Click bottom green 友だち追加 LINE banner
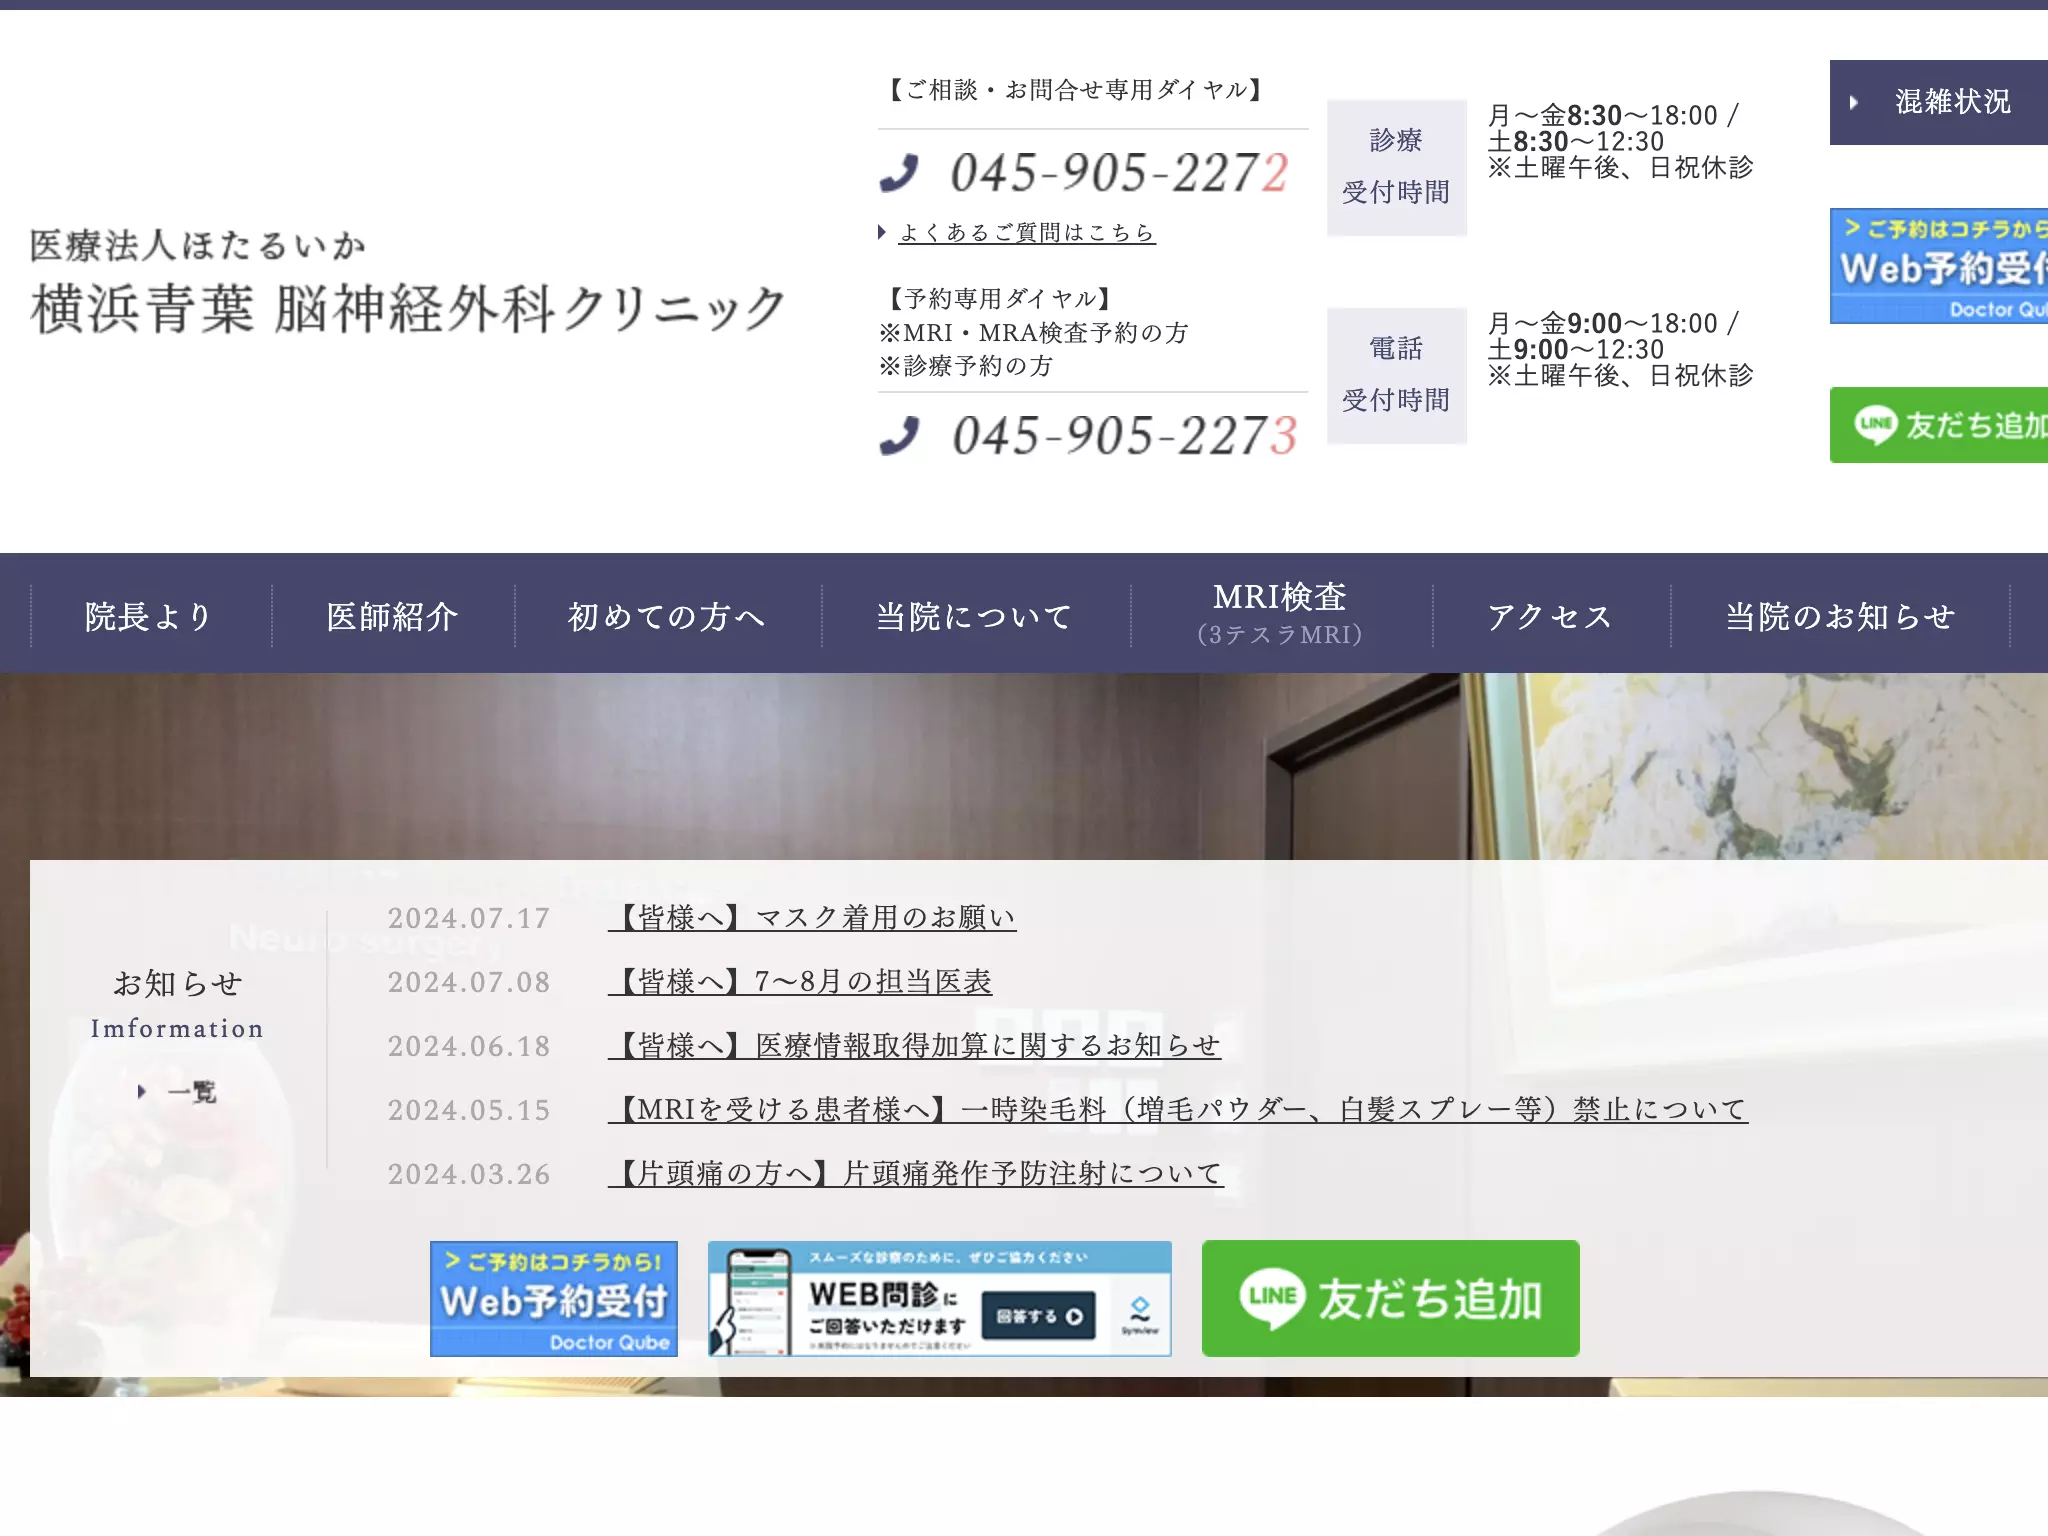Screen dimensions: 2048x1536 coord(1390,1298)
